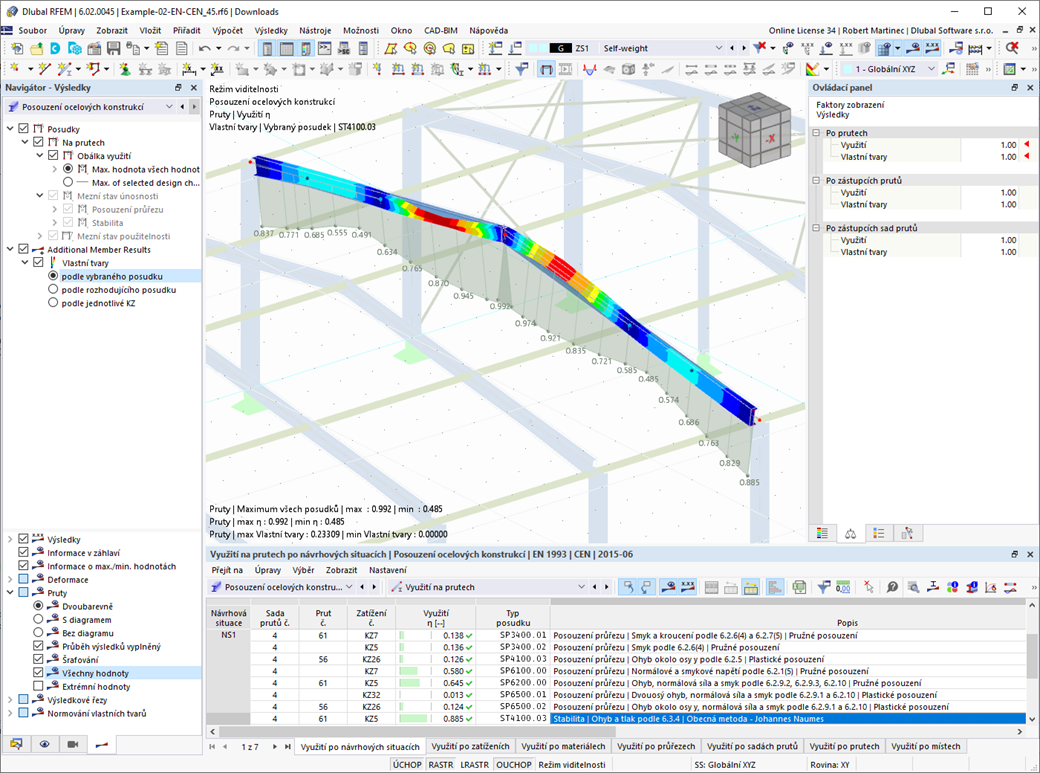Open the script console icon
This screenshot has height=773, width=1040.
[x=324, y=48]
